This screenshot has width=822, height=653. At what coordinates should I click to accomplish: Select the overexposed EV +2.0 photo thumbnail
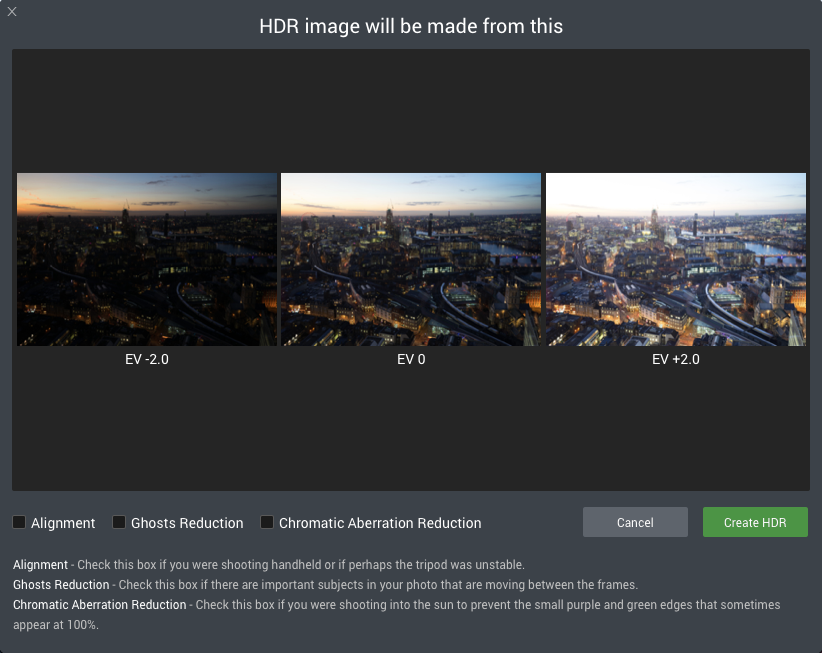click(x=676, y=259)
